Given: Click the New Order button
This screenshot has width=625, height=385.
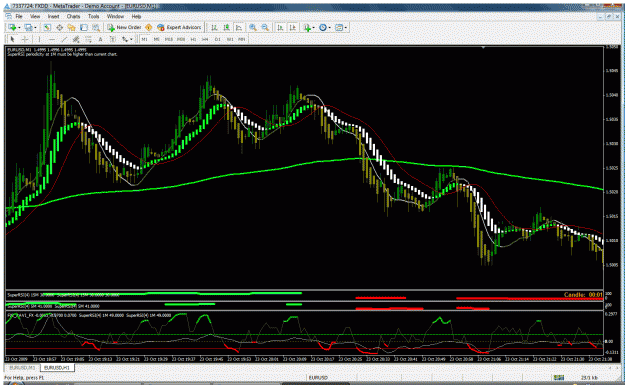Looking at the screenshot, I should [x=124, y=28].
